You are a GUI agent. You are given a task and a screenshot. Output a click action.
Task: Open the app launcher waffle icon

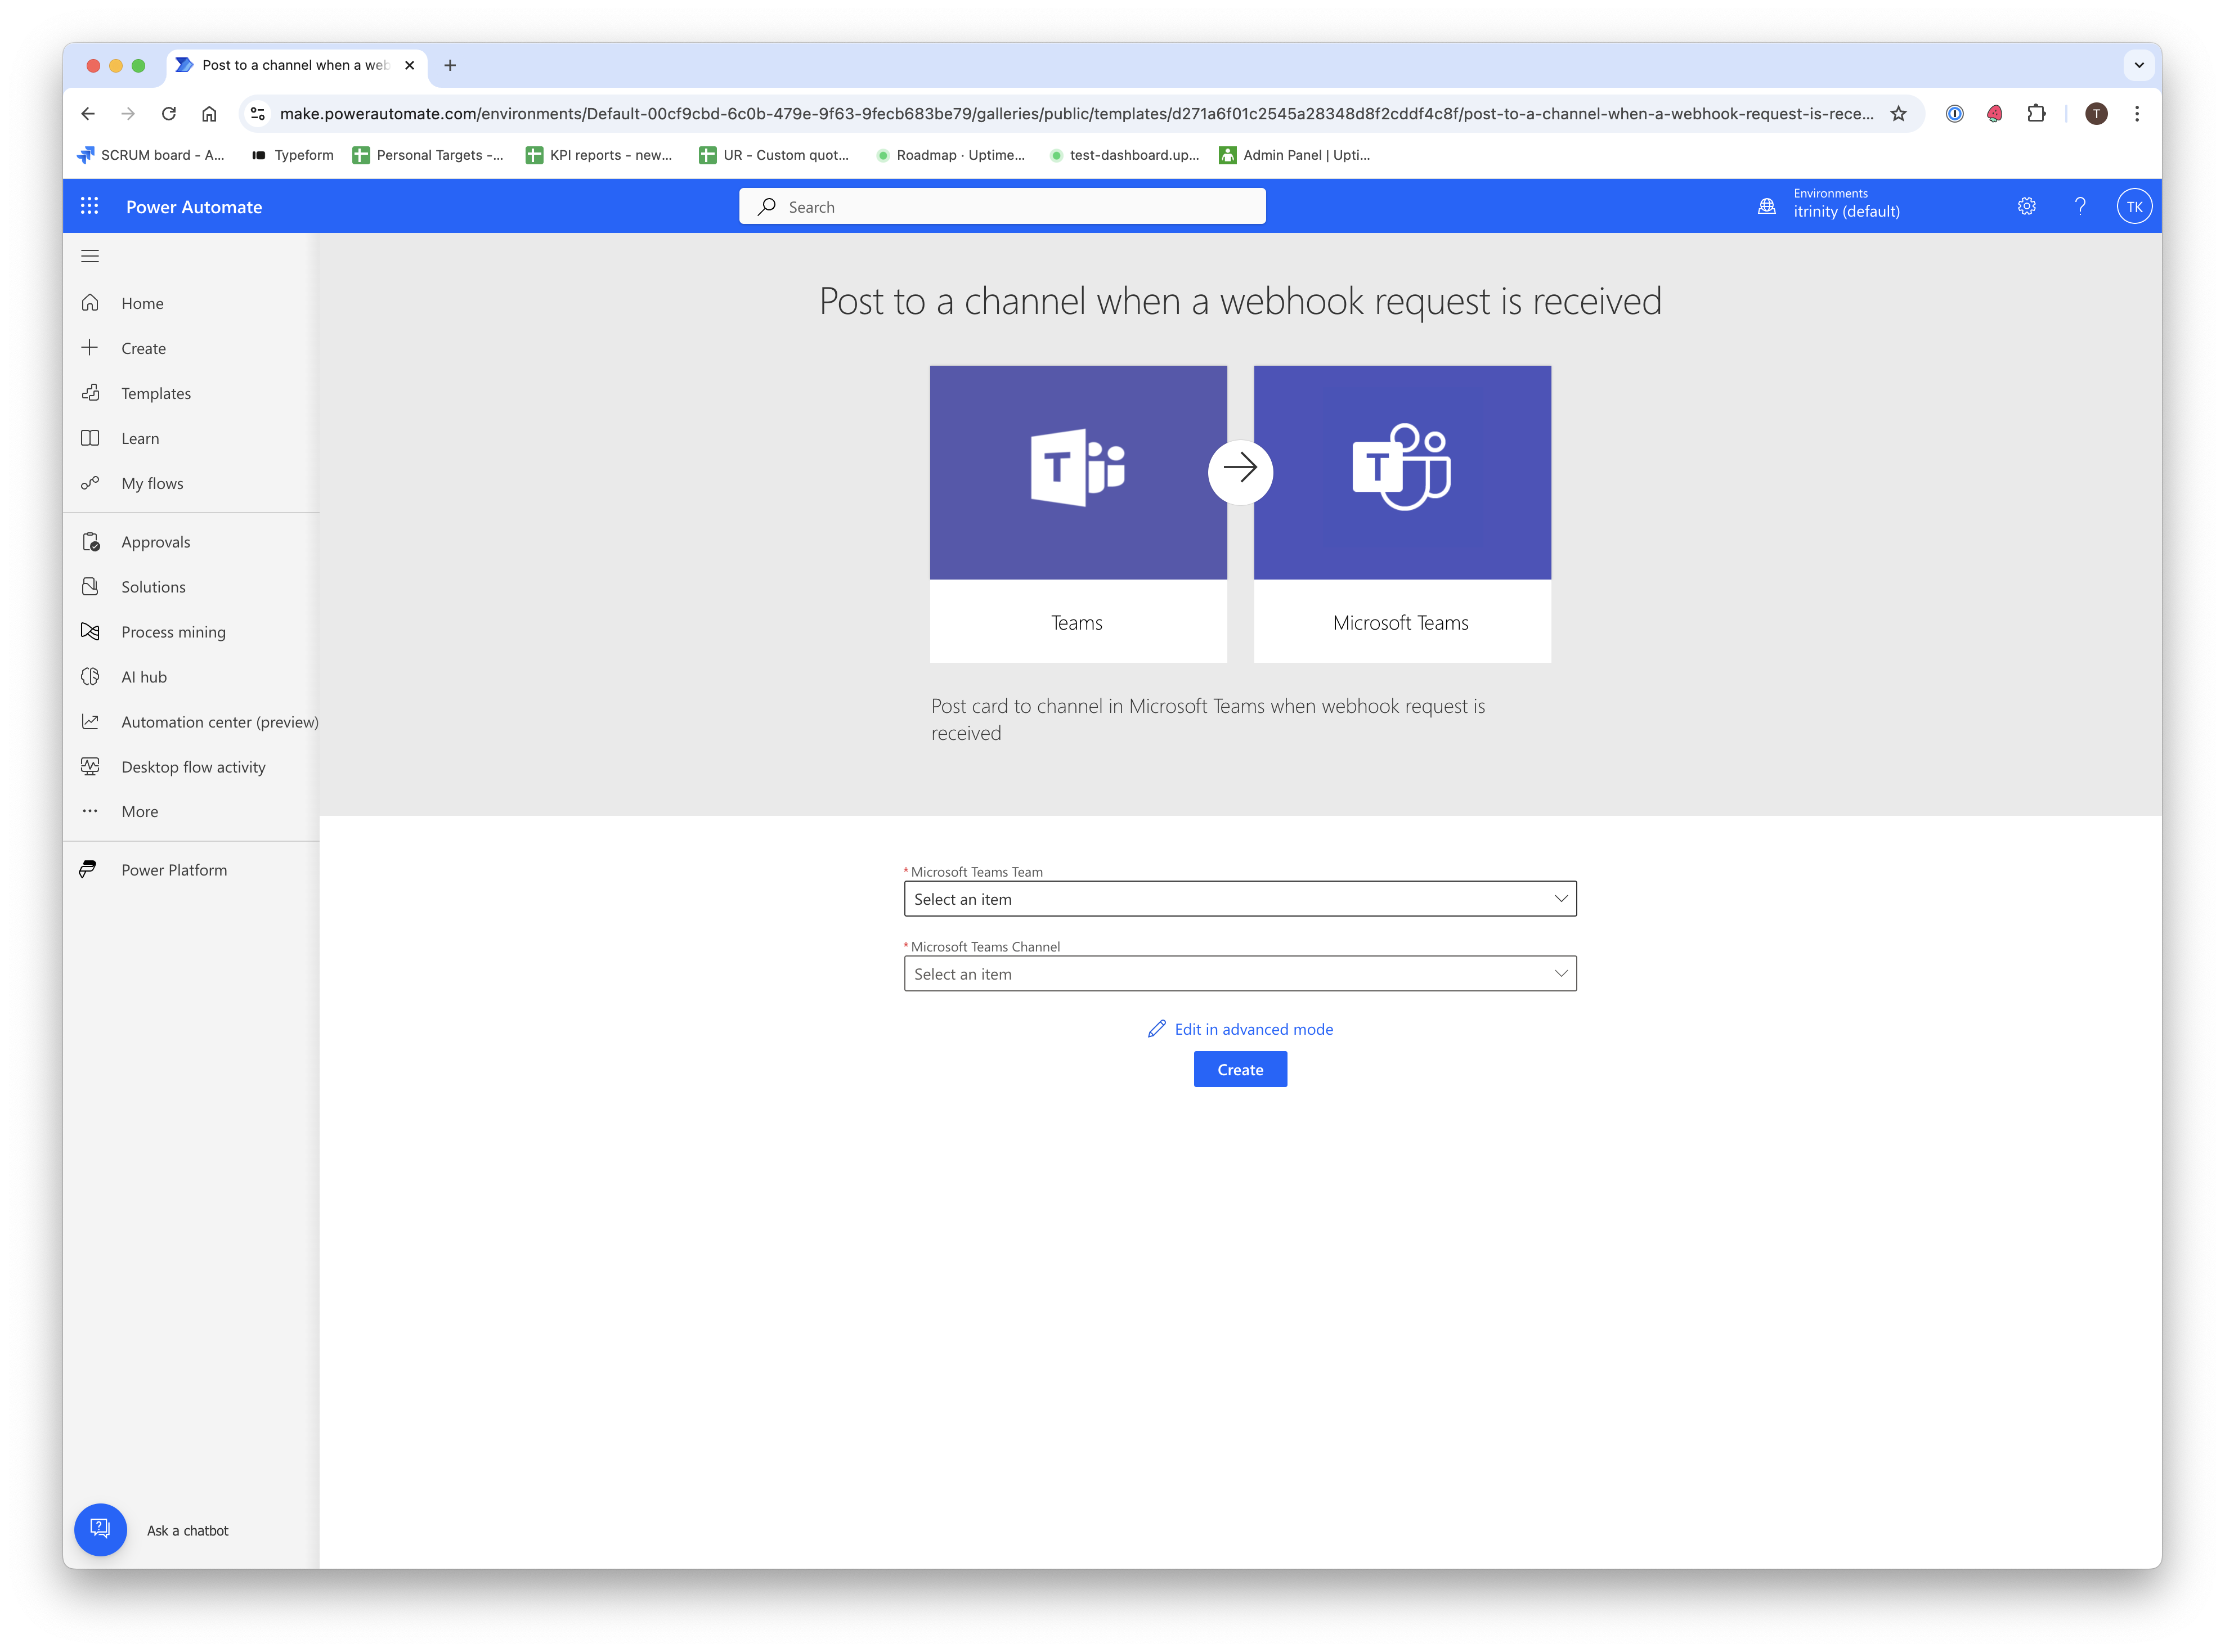pyautogui.click(x=89, y=206)
